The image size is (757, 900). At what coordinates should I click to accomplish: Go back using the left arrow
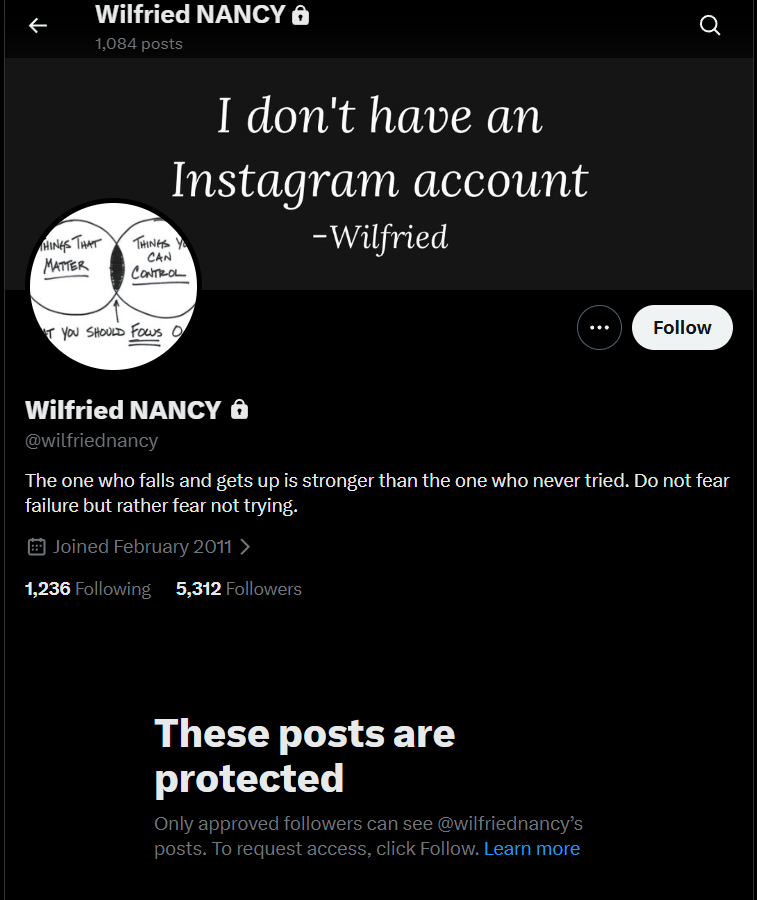(x=38, y=26)
